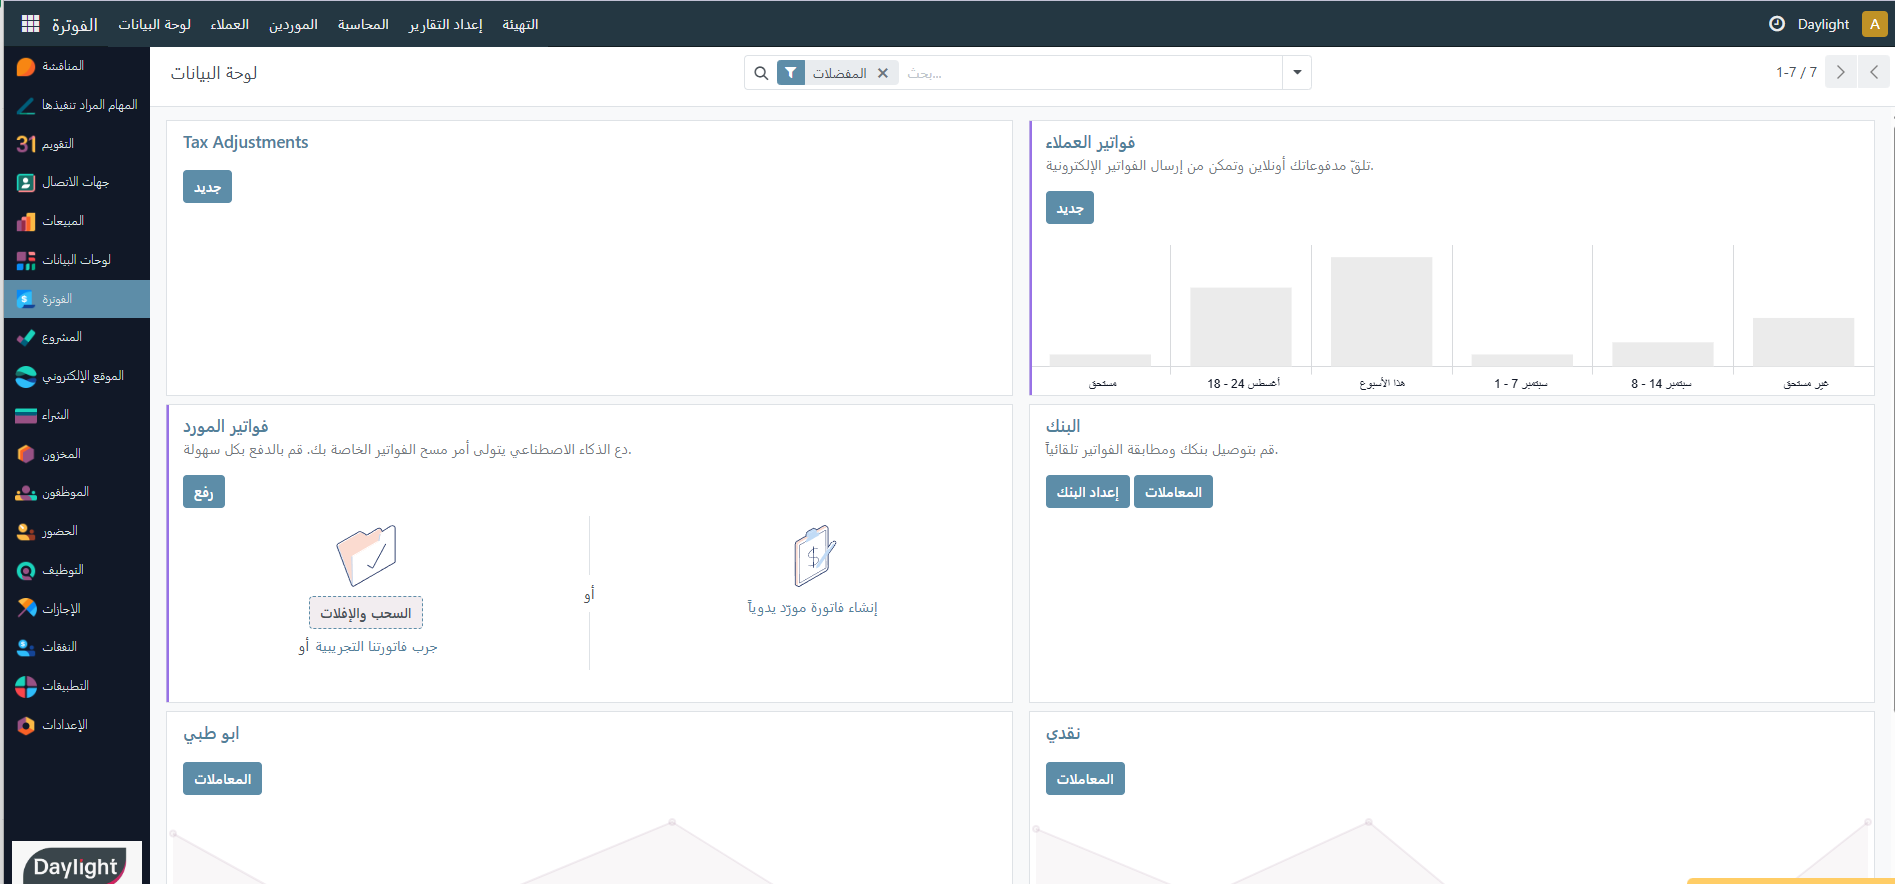Image resolution: width=1895 pixels, height=884 pixels.
Task: Open the Accounting (المحاسبة) top menu
Action: [x=363, y=24]
